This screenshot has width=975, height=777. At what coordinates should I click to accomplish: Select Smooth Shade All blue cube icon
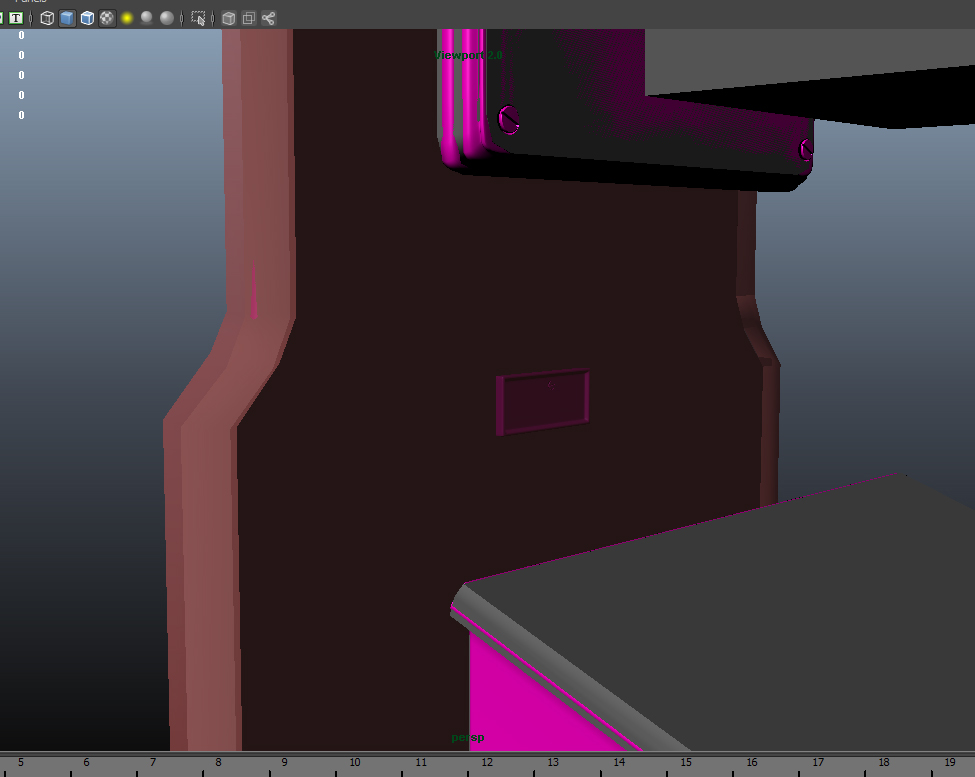tap(67, 18)
